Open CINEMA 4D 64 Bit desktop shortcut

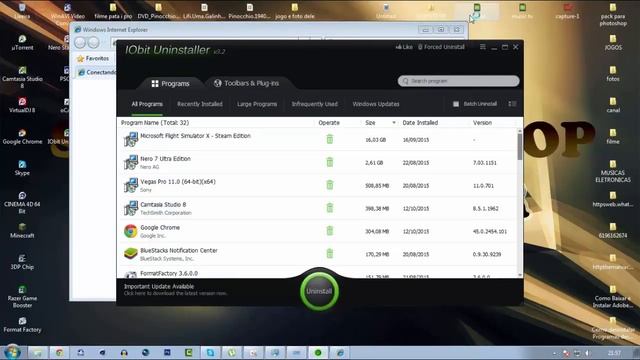coord(22,202)
